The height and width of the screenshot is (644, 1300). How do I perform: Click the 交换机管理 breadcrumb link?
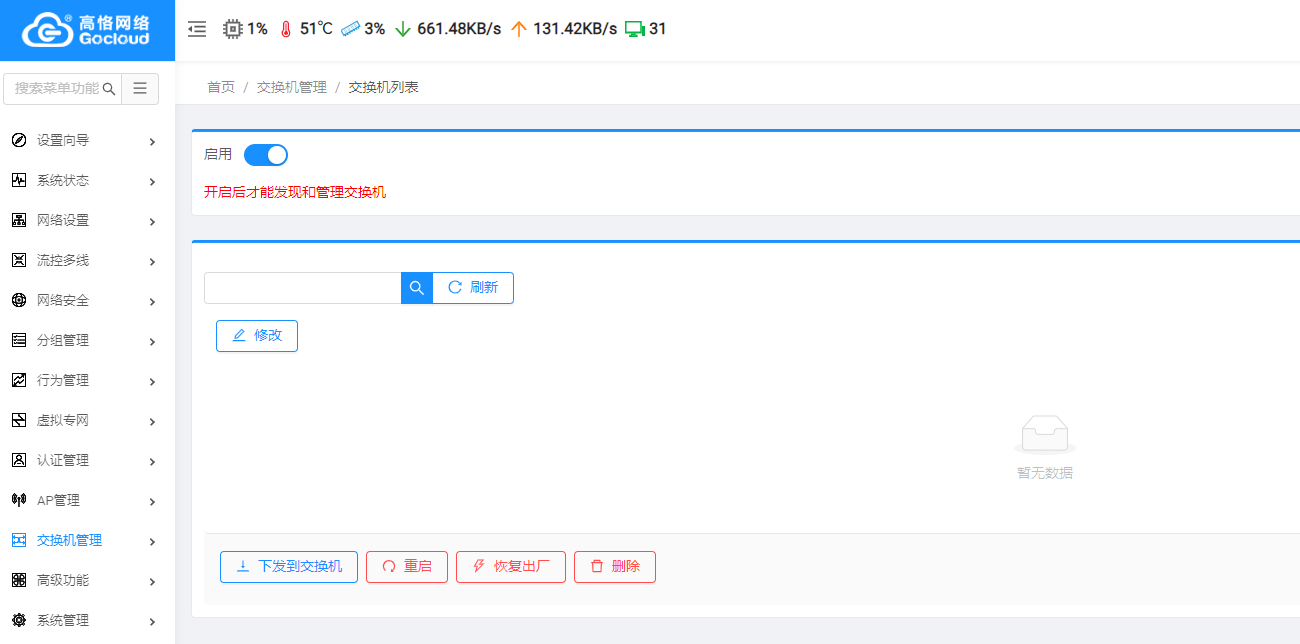[x=292, y=87]
